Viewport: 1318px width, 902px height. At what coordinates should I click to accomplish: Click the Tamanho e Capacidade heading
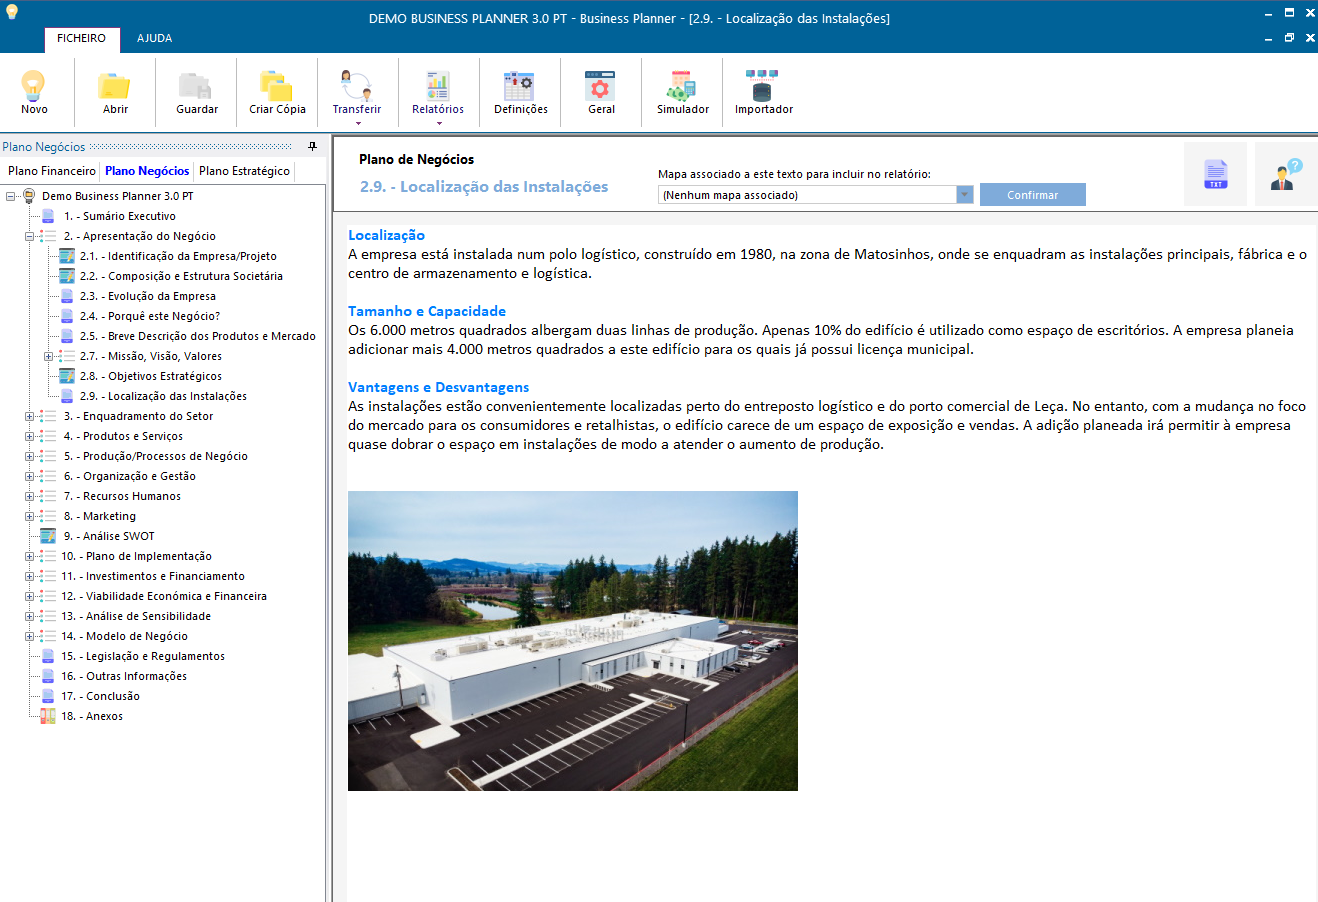click(x=427, y=311)
